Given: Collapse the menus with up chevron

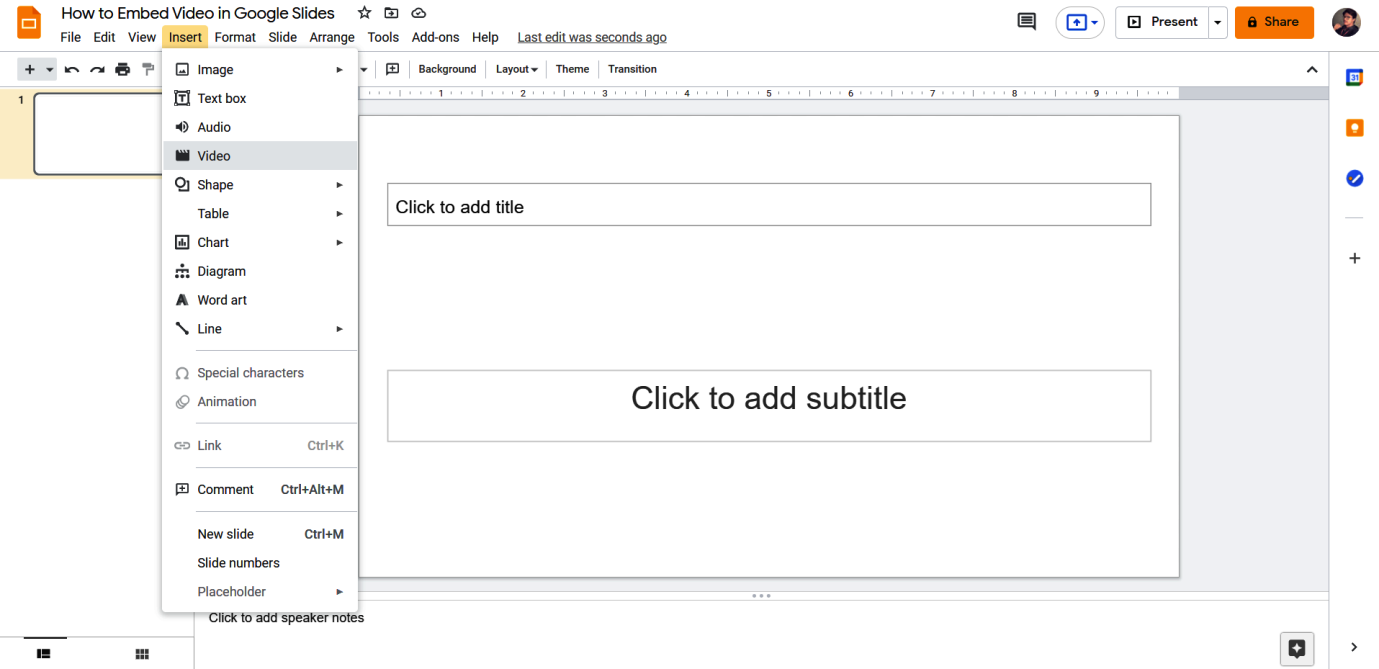Looking at the screenshot, I should coord(1312,69).
